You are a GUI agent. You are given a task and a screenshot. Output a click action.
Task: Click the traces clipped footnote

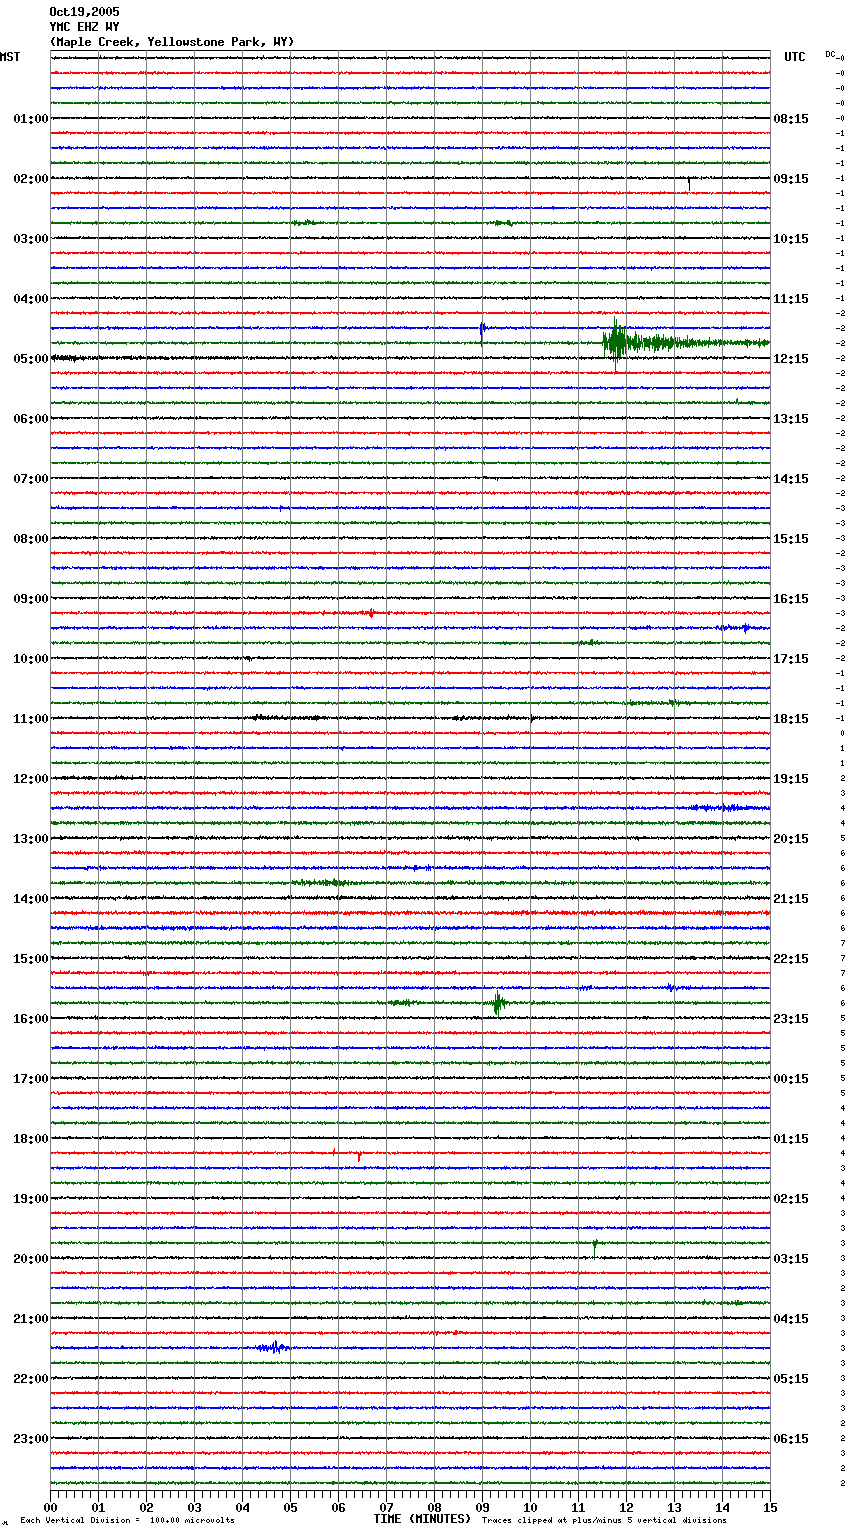(x=604, y=1521)
